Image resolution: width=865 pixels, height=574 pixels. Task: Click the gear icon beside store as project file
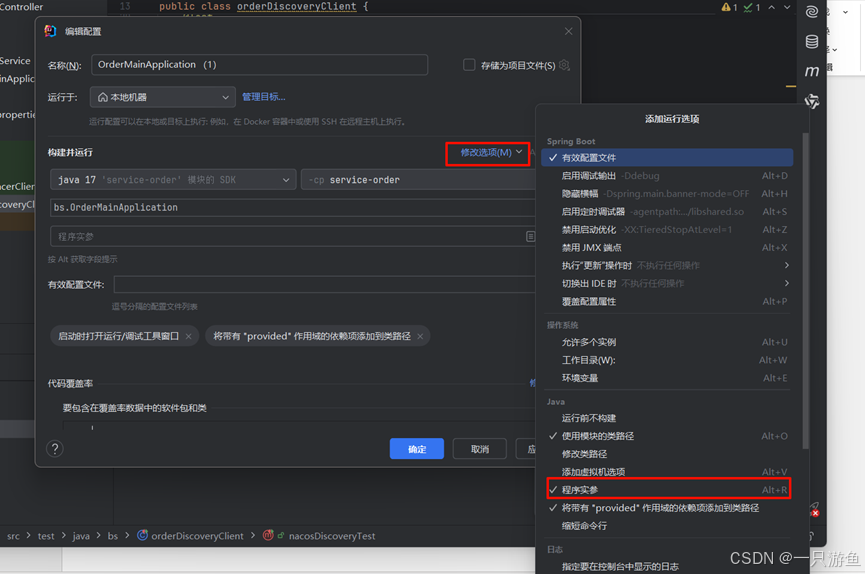tap(564, 65)
